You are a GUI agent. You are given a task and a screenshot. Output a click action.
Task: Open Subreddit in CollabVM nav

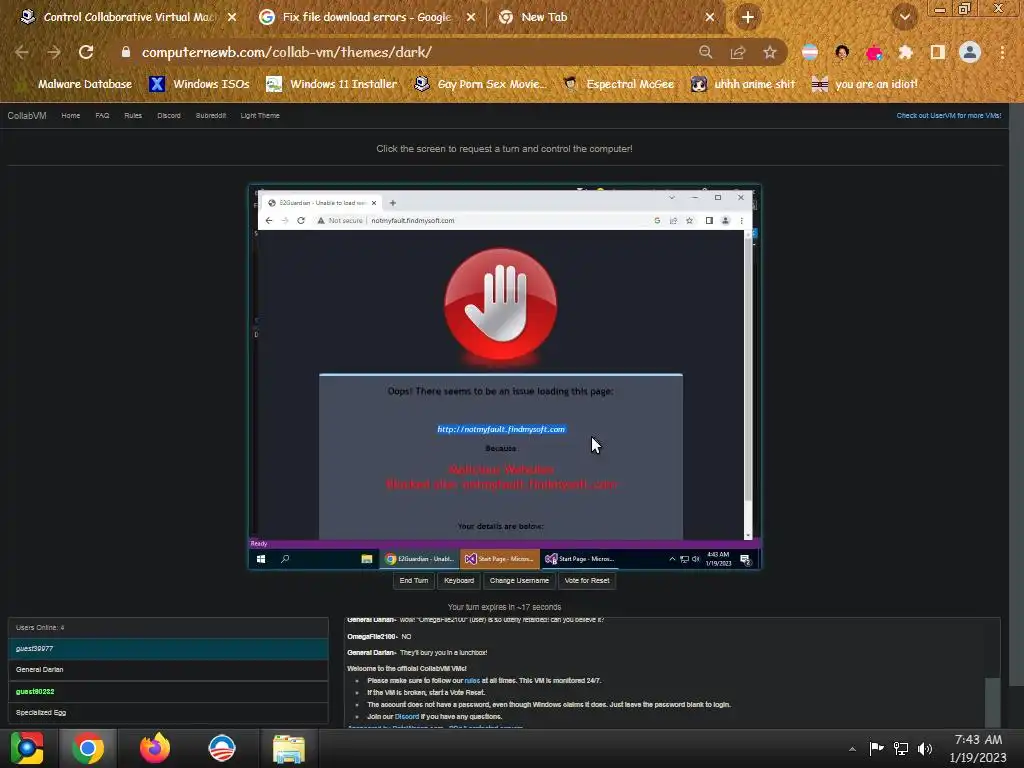pyautogui.click(x=210, y=116)
